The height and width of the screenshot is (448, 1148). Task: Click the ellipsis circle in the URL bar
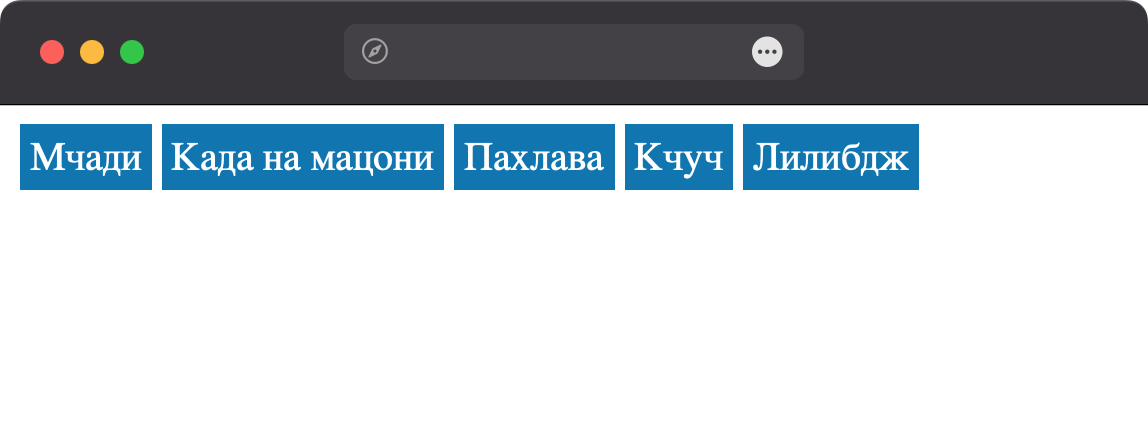pos(767,52)
